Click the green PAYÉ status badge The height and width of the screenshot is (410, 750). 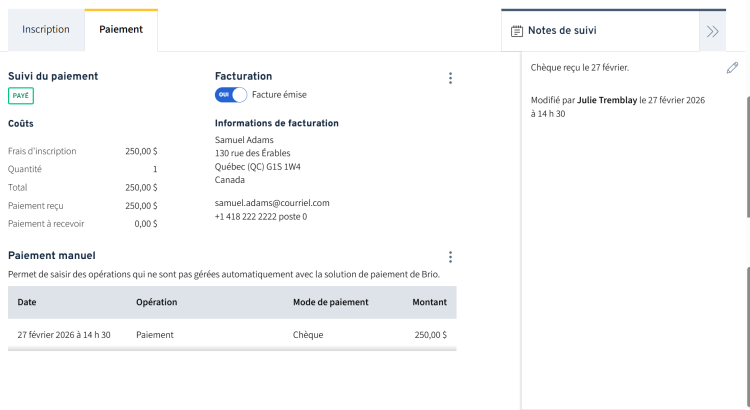(x=21, y=96)
